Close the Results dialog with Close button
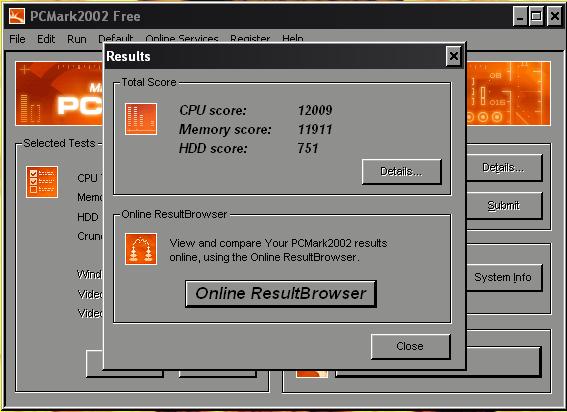The height and width of the screenshot is (412, 567). click(410, 346)
